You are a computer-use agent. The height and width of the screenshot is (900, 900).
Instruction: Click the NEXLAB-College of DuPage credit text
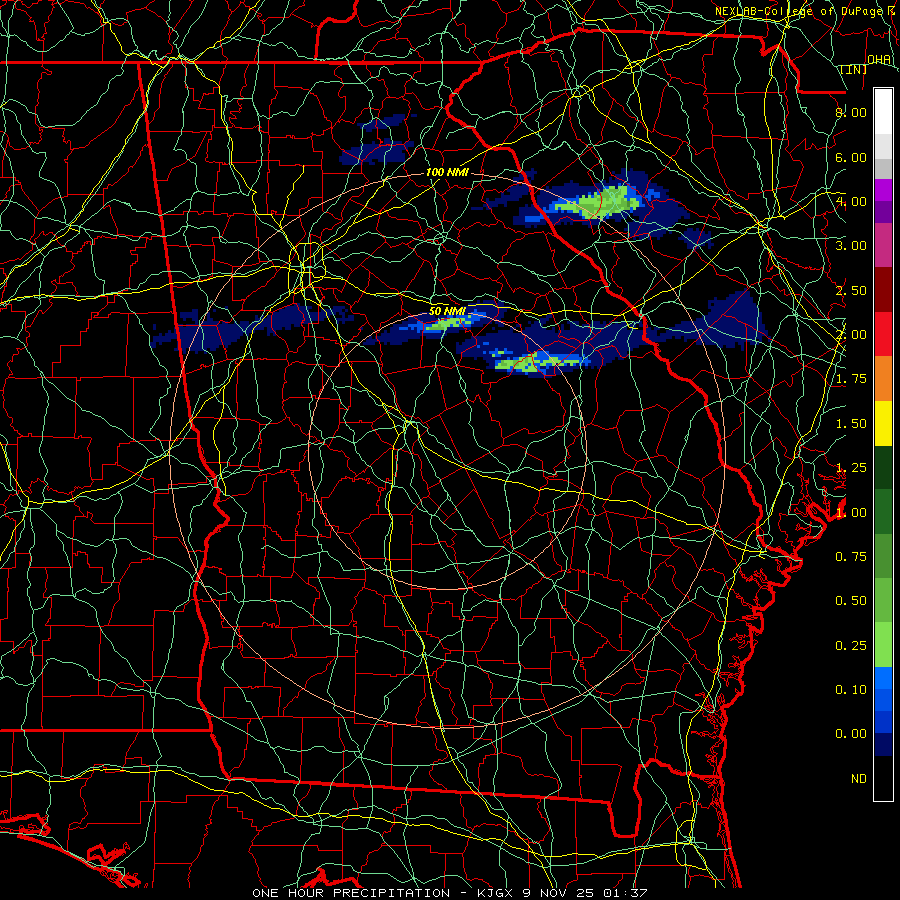tap(799, 11)
